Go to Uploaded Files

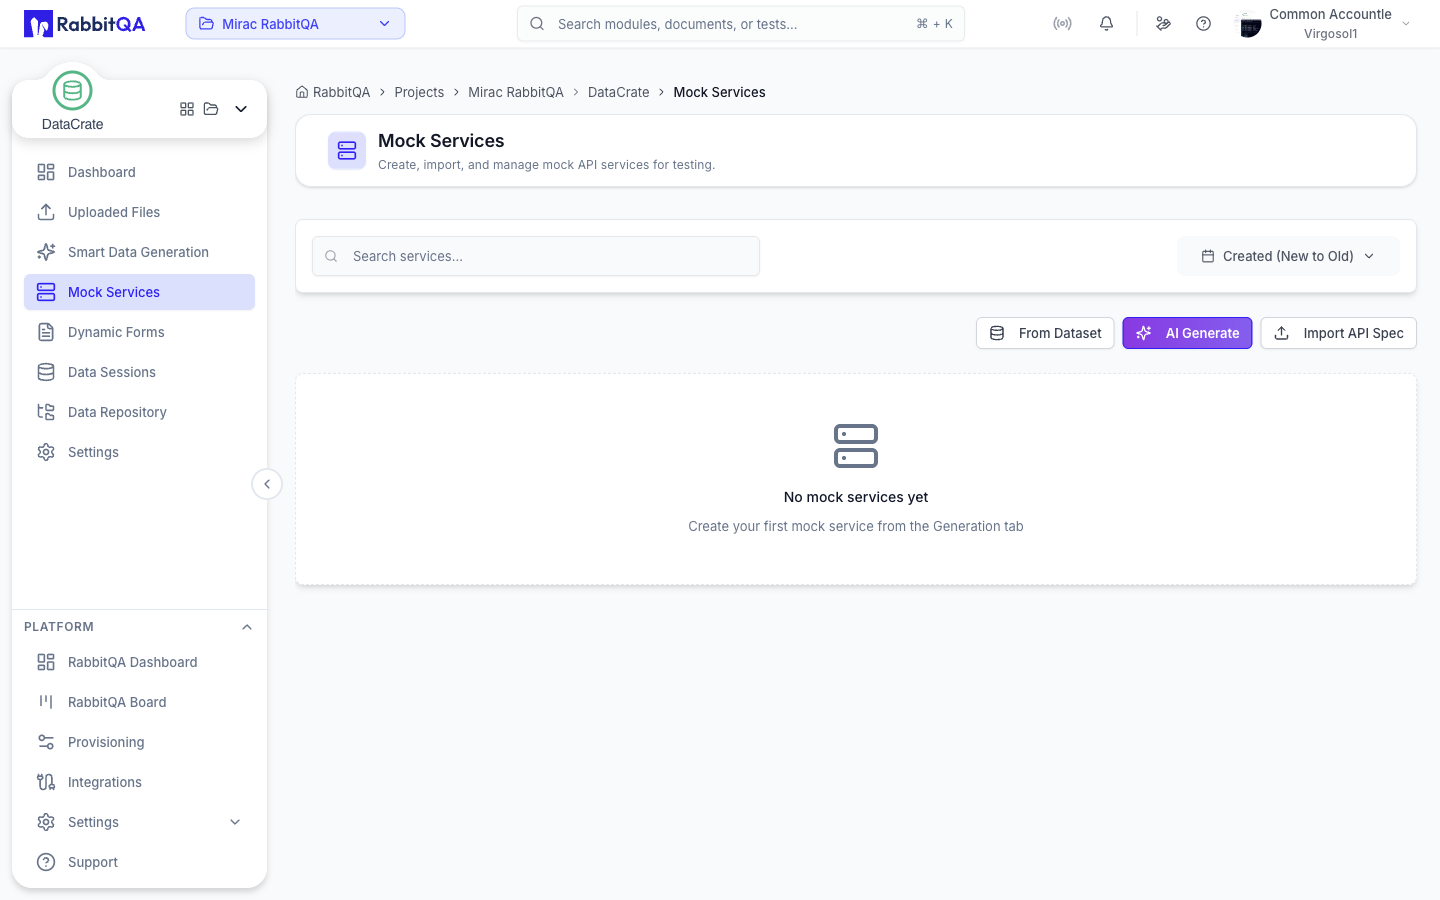coord(139,212)
